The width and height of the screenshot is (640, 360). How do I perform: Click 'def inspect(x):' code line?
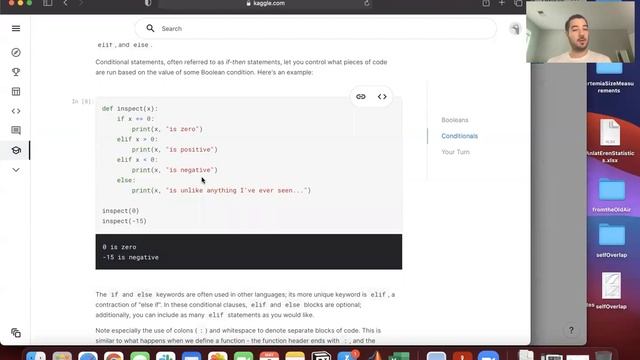[130, 109]
